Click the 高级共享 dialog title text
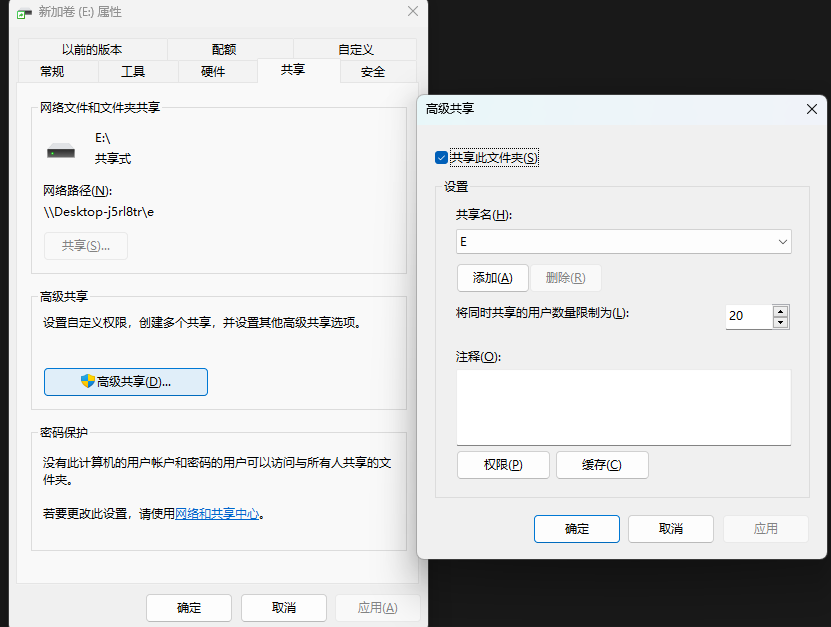 click(450, 109)
